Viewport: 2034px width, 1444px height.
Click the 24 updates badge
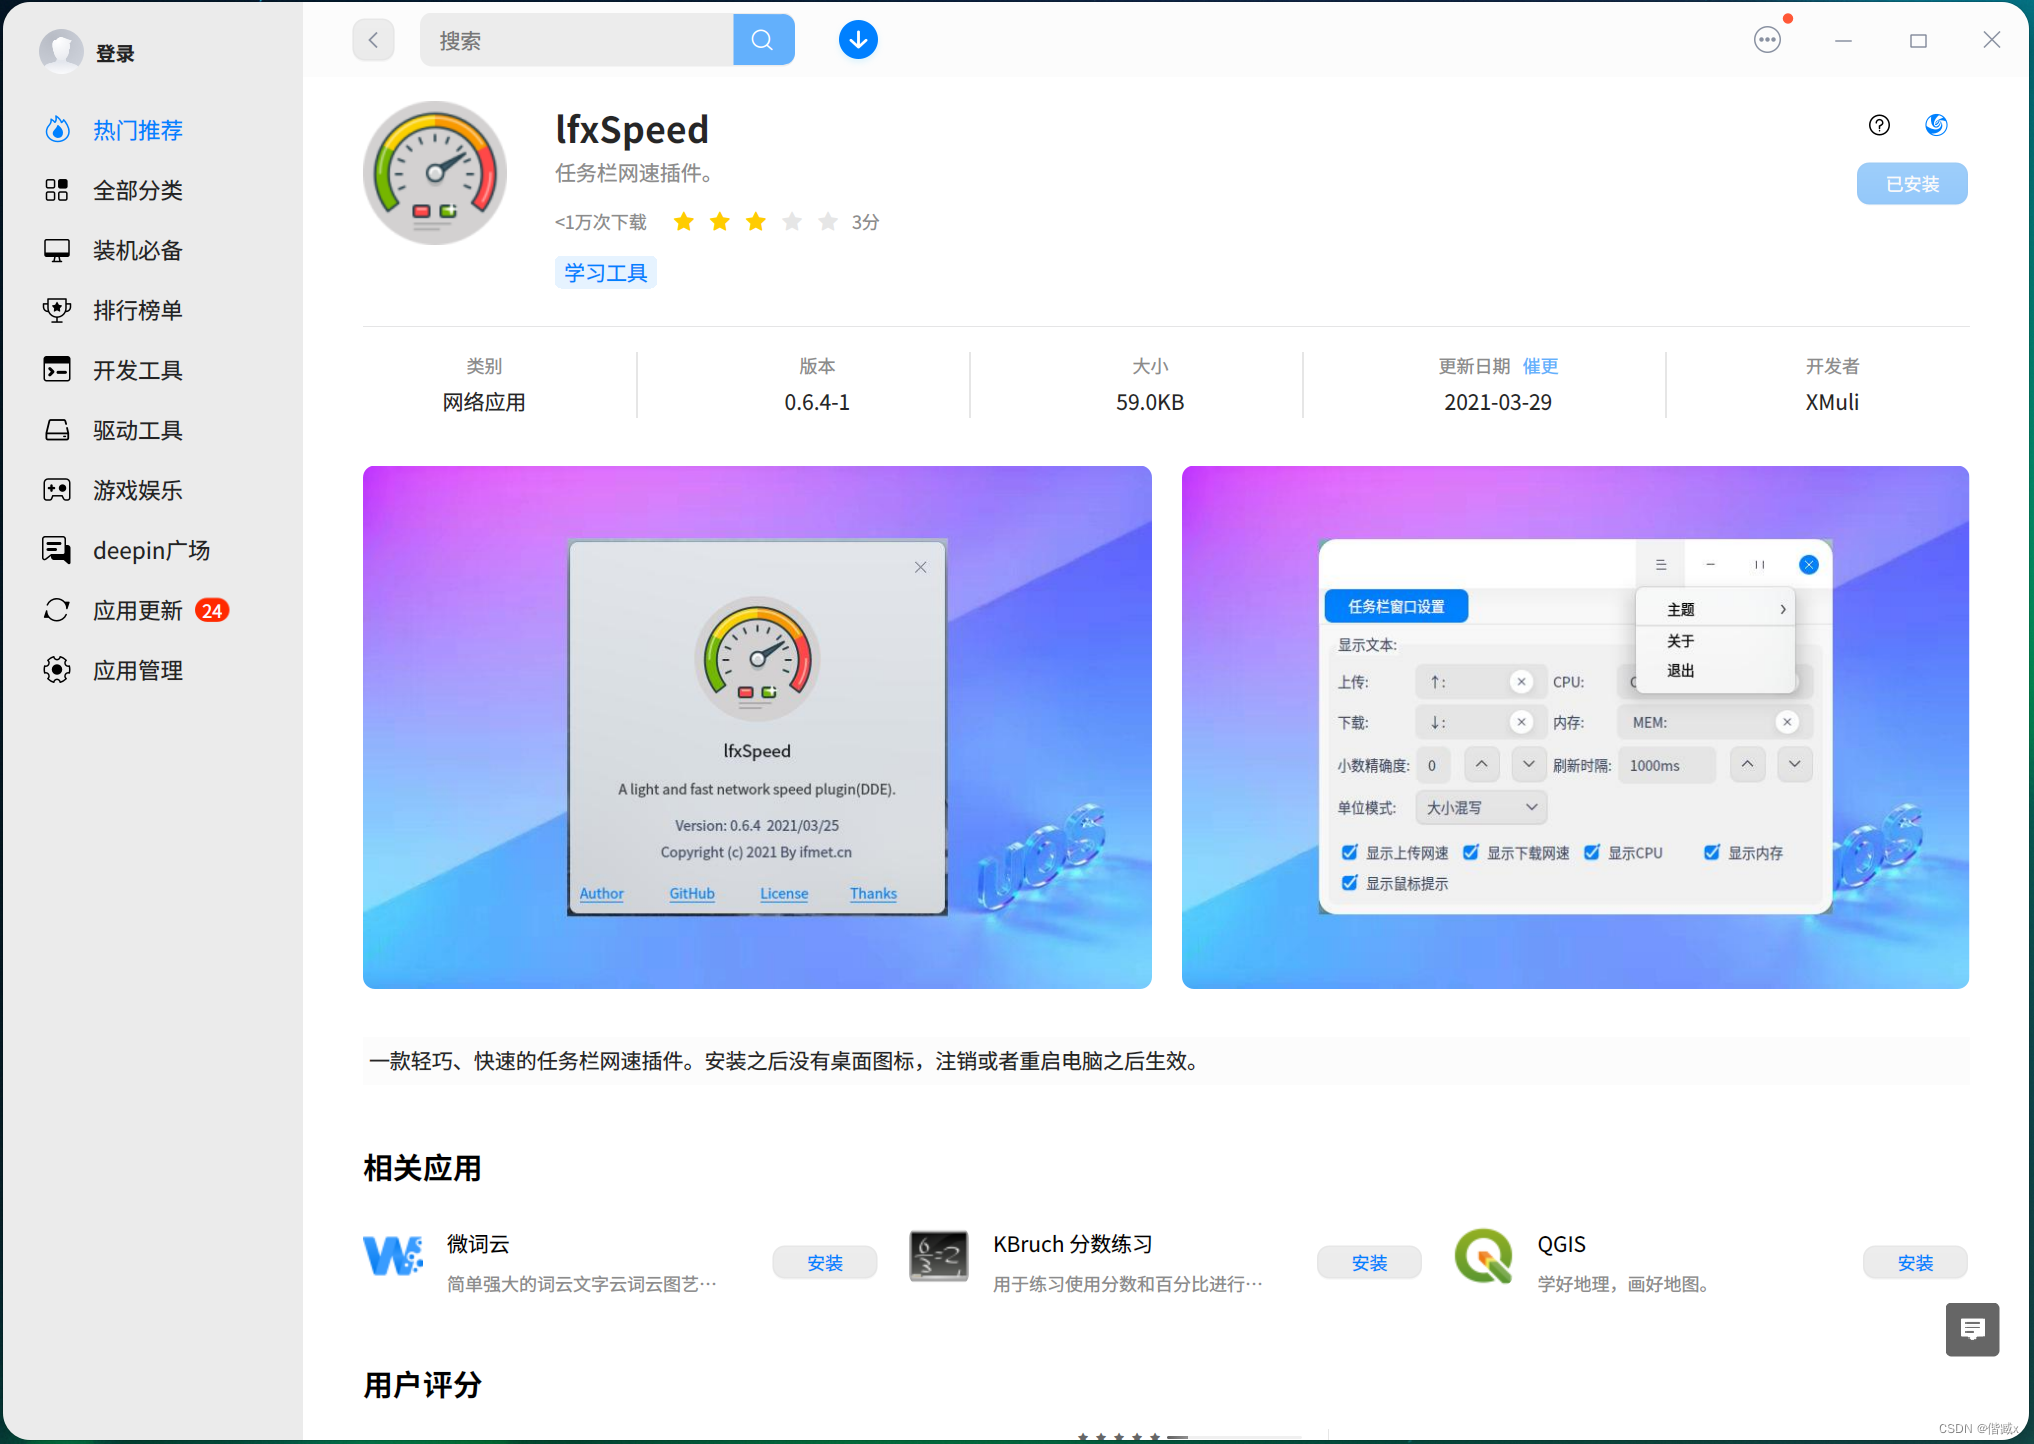tap(212, 611)
